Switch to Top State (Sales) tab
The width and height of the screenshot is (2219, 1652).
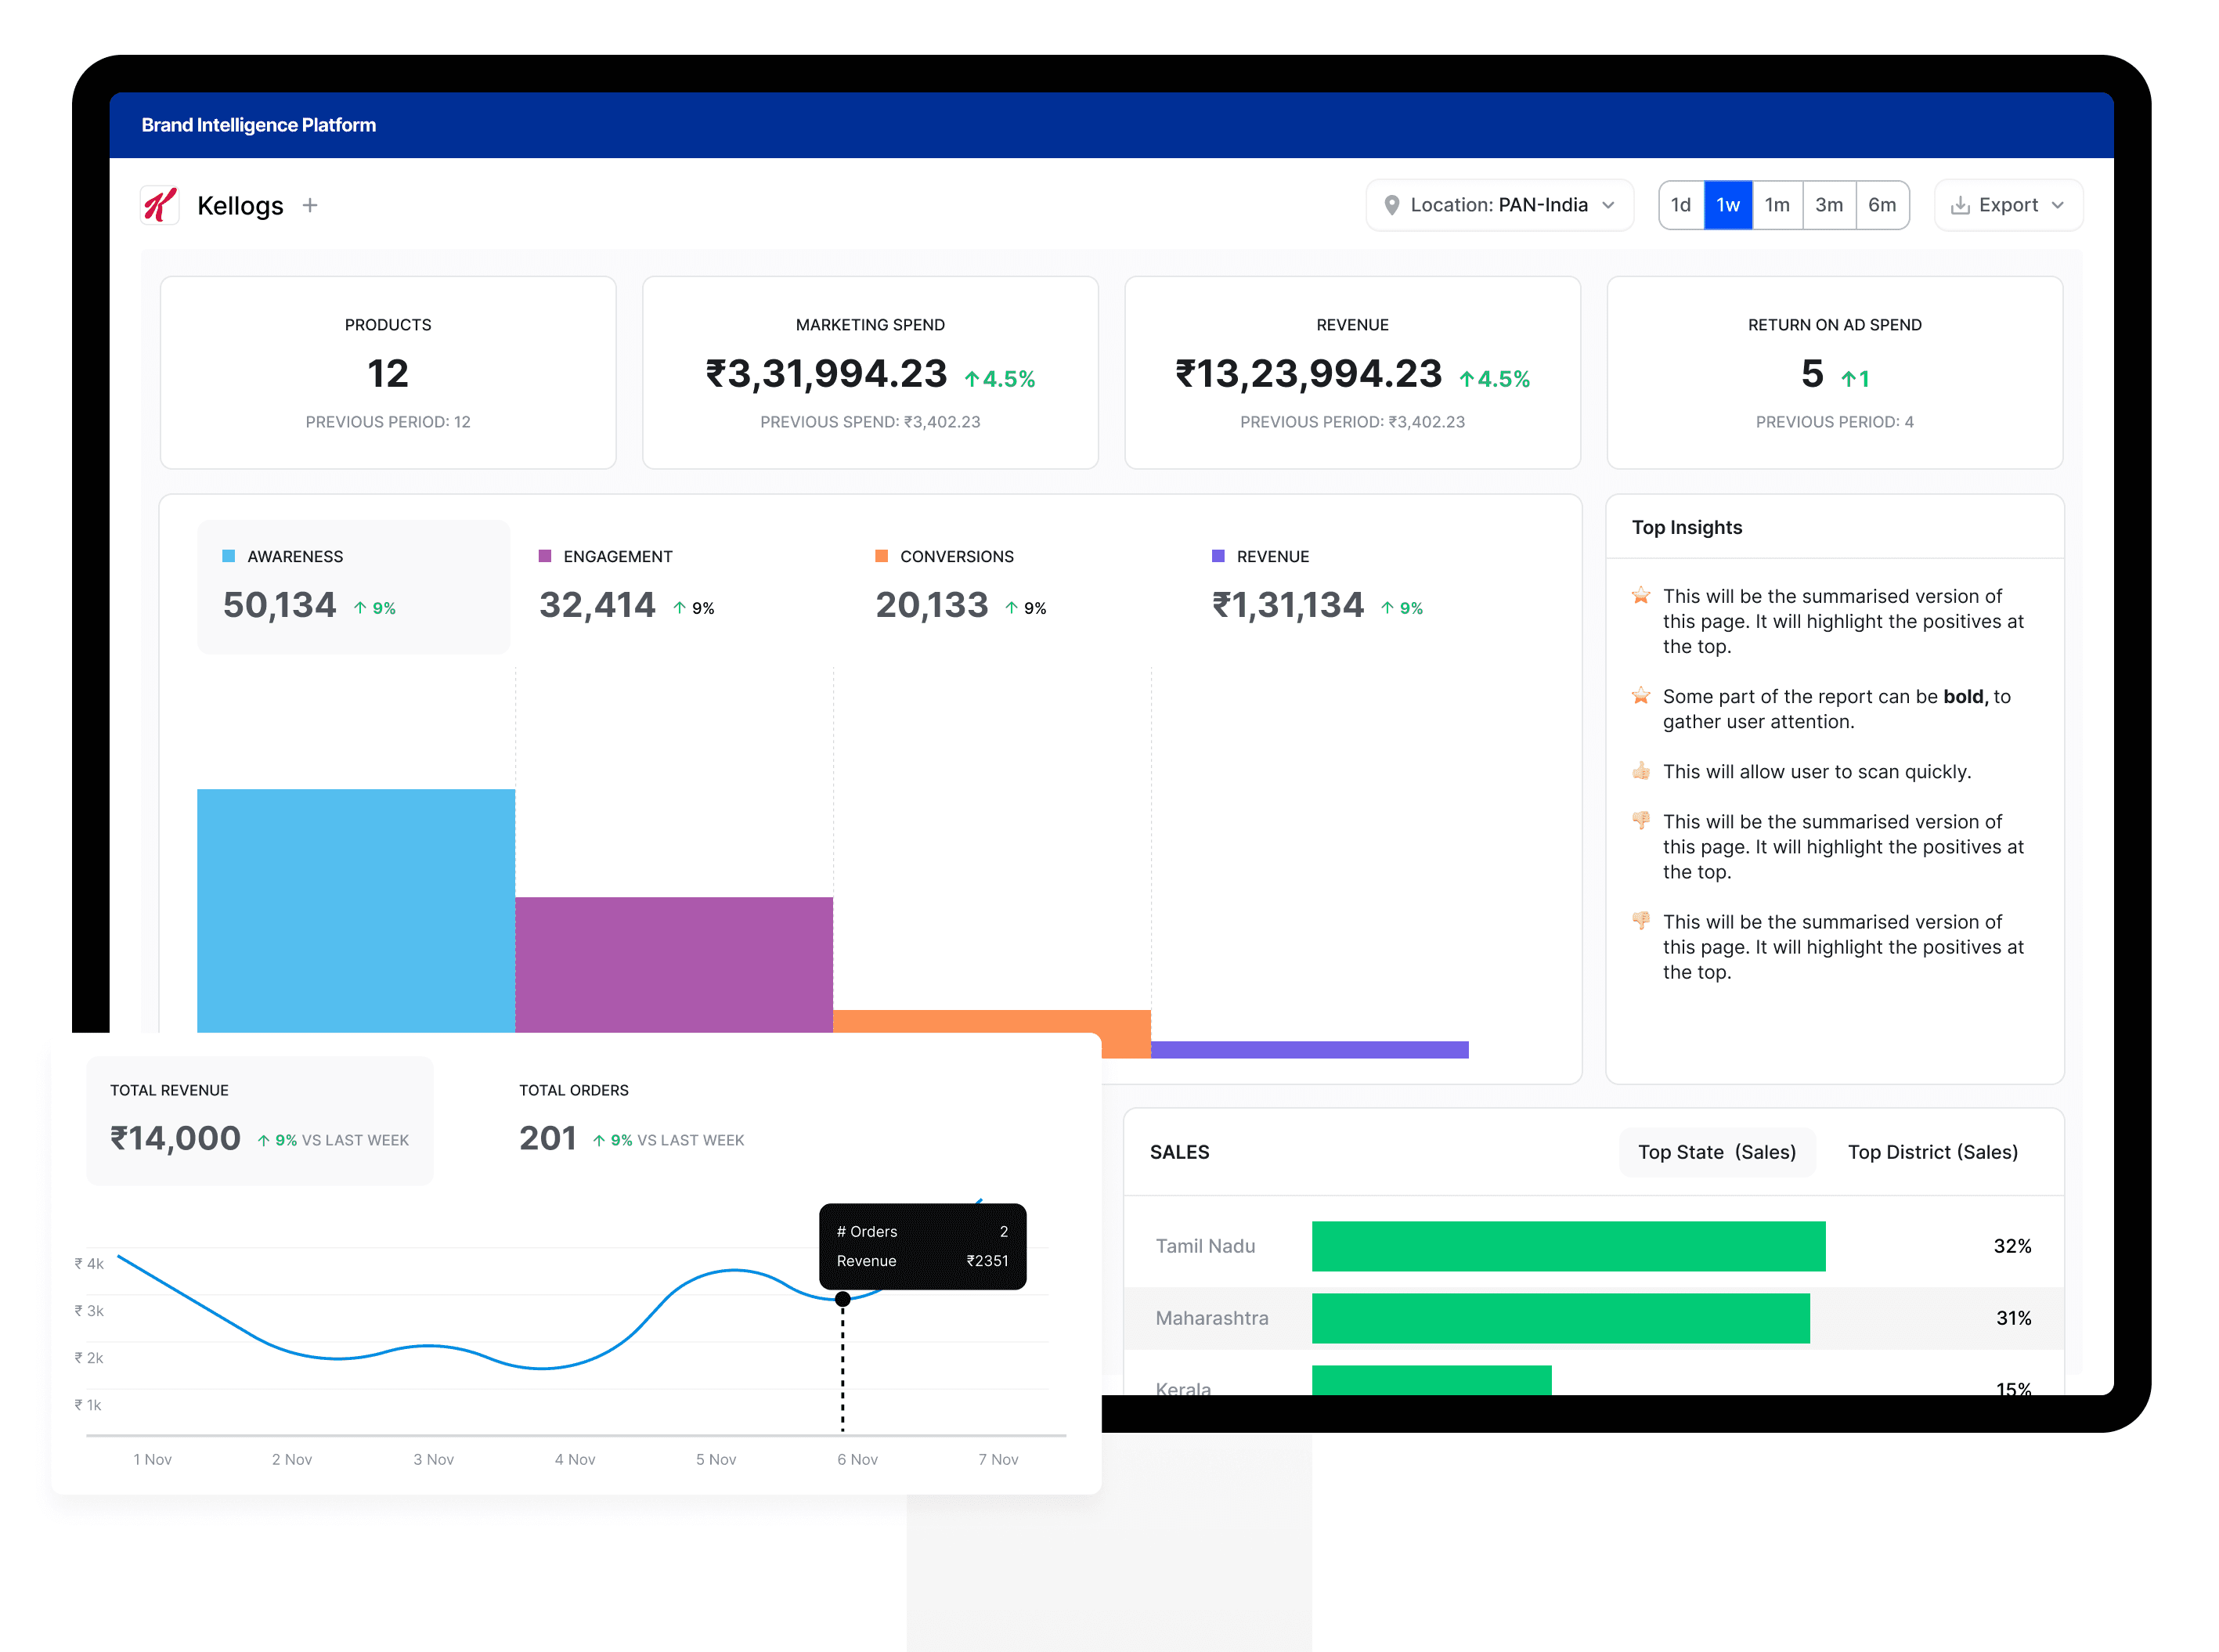pyautogui.click(x=1716, y=1152)
